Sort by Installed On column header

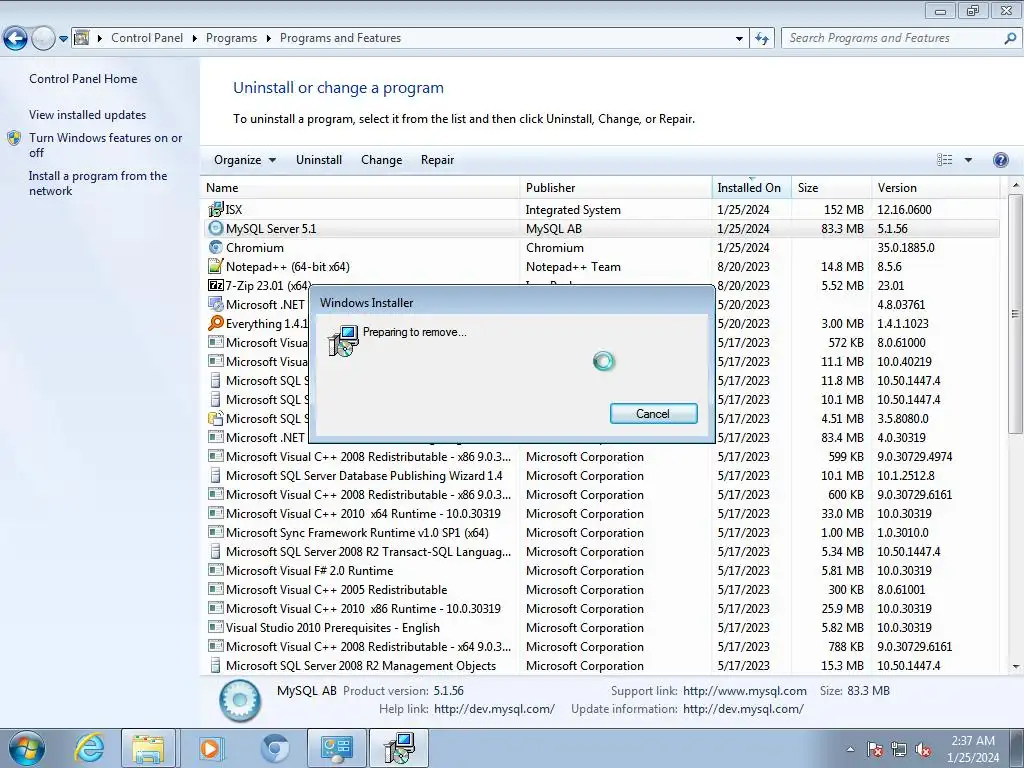[x=751, y=187]
